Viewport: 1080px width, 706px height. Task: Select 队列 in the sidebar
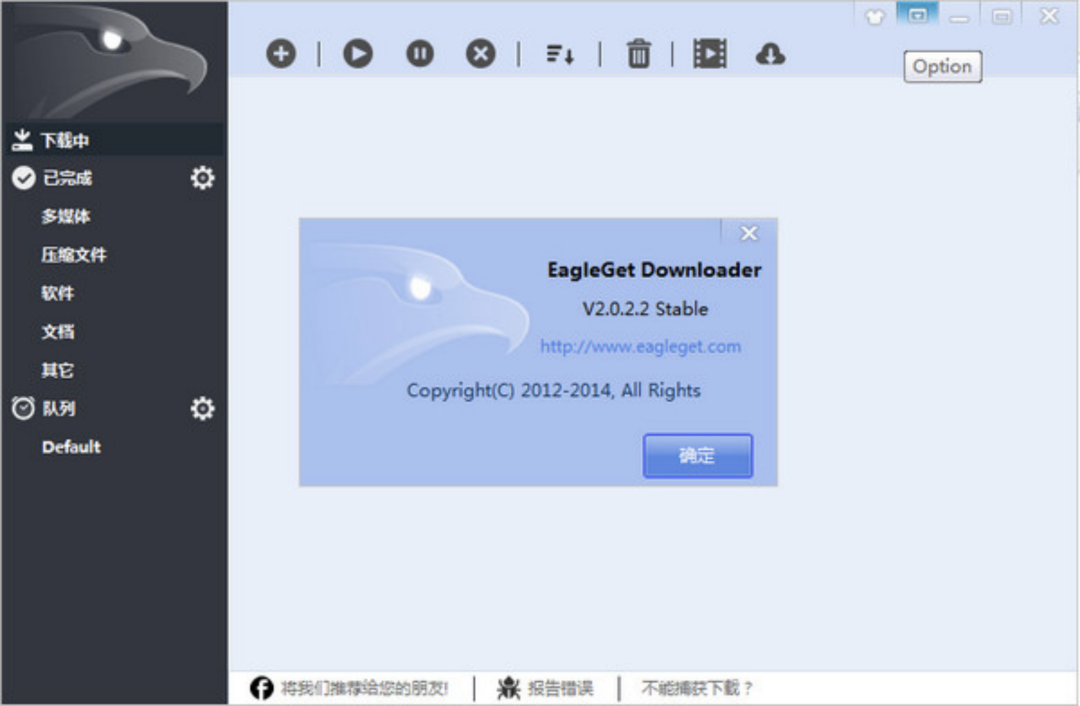[59, 408]
